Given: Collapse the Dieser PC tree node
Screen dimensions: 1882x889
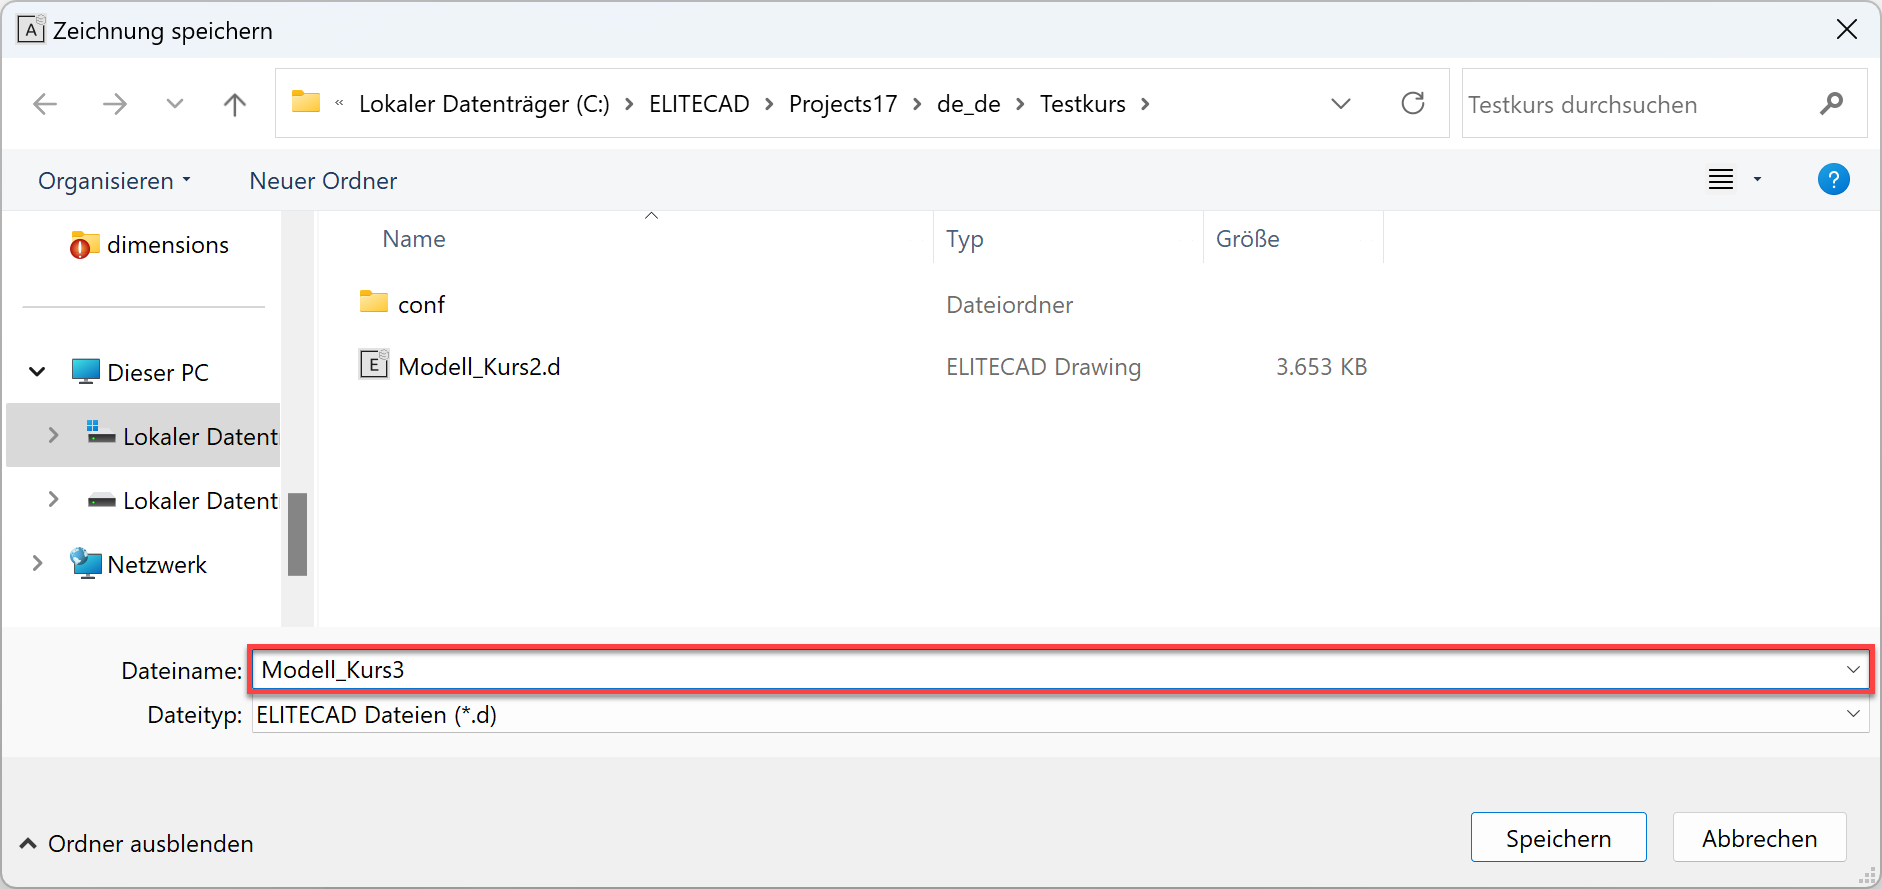Looking at the screenshot, I should [37, 372].
